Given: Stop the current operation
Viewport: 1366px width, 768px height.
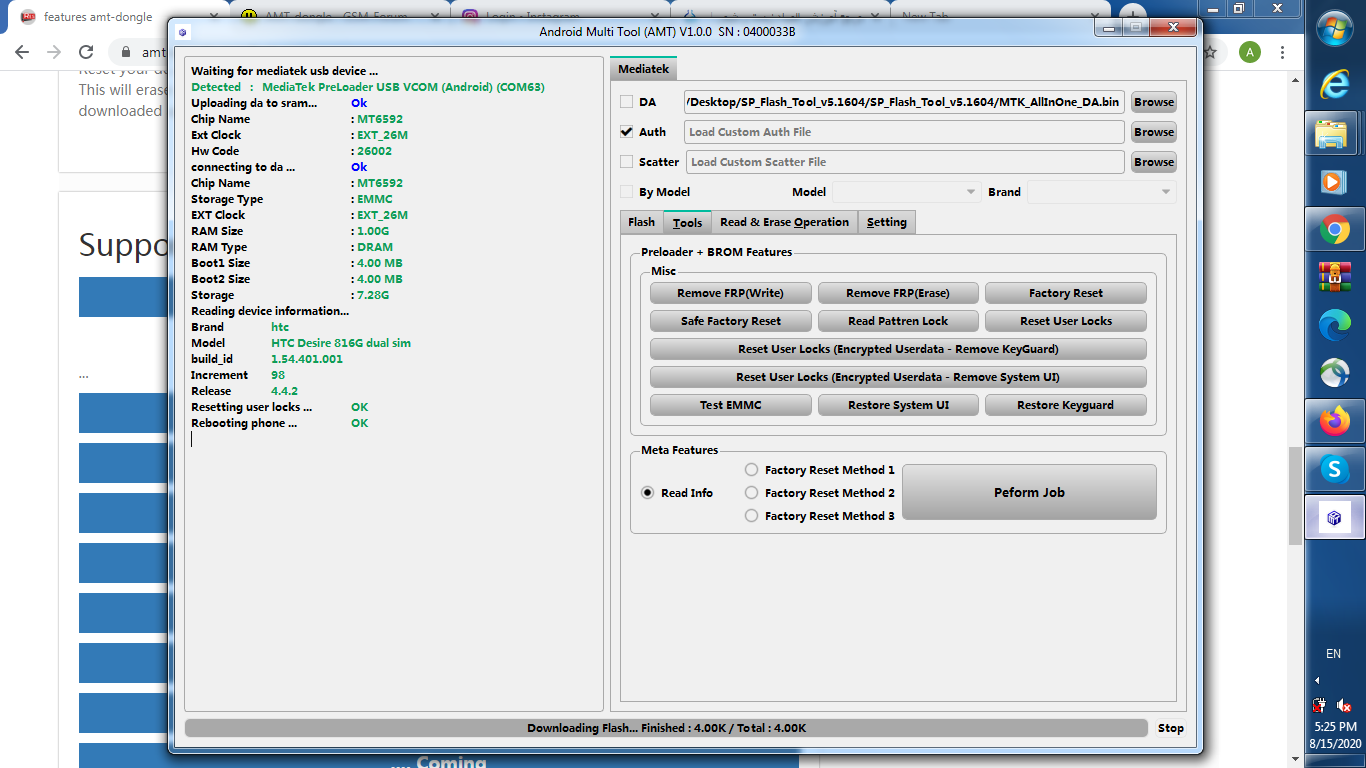Looking at the screenshot, I should tap(1170, 728).
